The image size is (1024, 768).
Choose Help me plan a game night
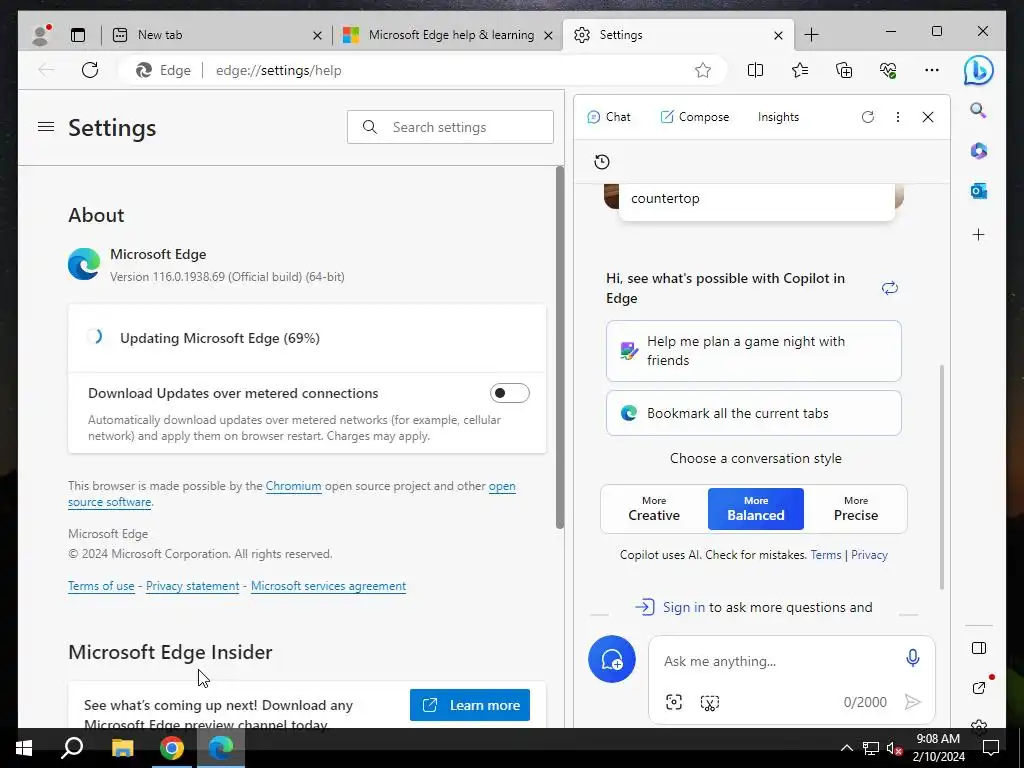point(754,351)
